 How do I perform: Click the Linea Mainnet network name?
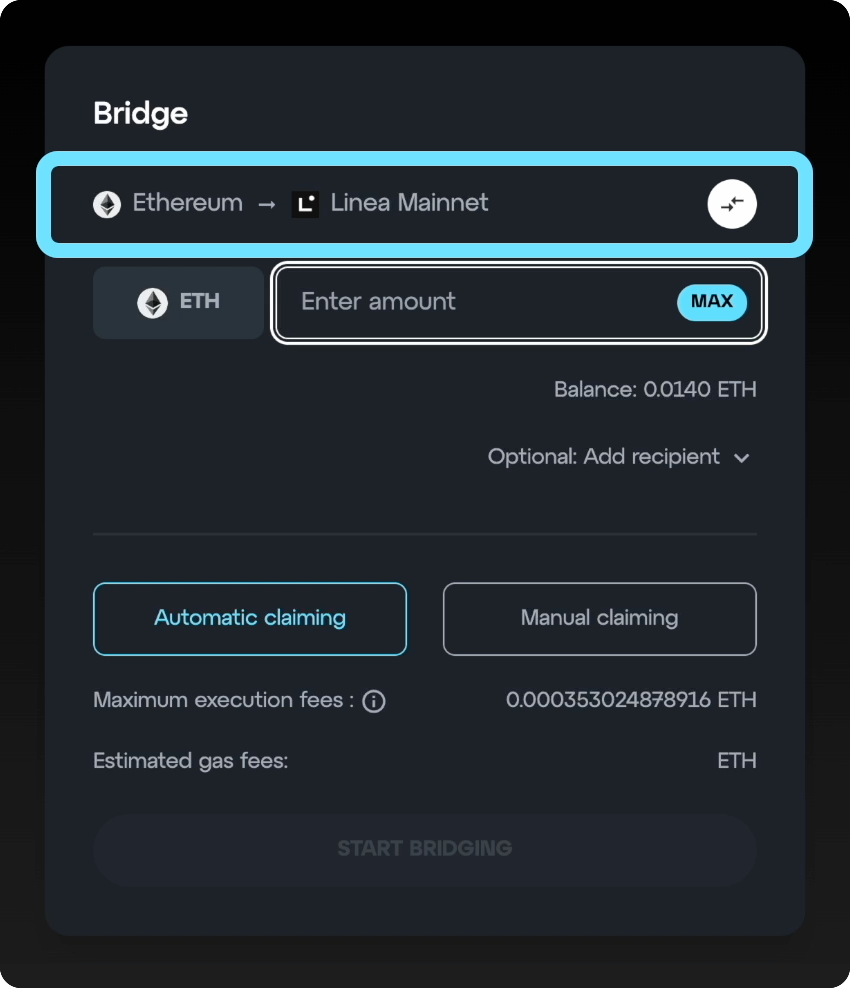[x=410, y=203]
